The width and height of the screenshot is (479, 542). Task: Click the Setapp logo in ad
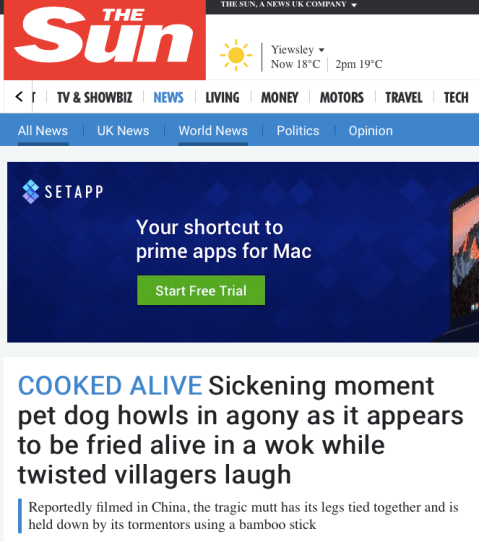click(x=63, y=191)
